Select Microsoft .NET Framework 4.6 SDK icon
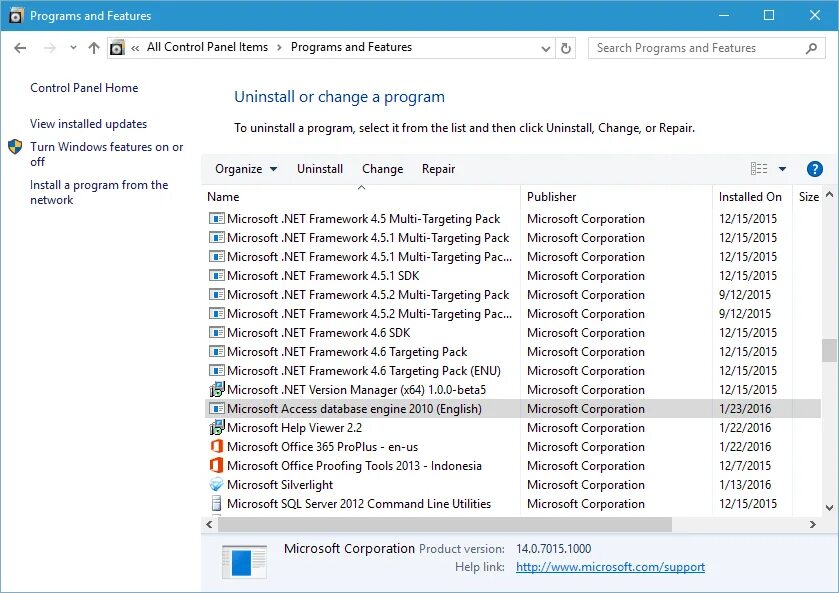The width and height of the screenshot is (839, 593). (216, 333)
